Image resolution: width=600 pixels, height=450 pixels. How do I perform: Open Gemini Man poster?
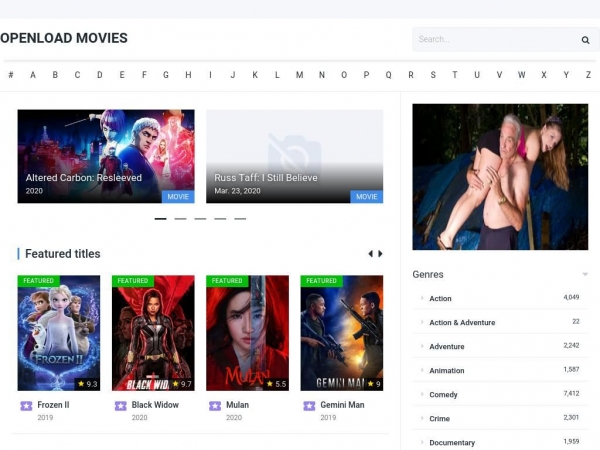click(342, 333)
